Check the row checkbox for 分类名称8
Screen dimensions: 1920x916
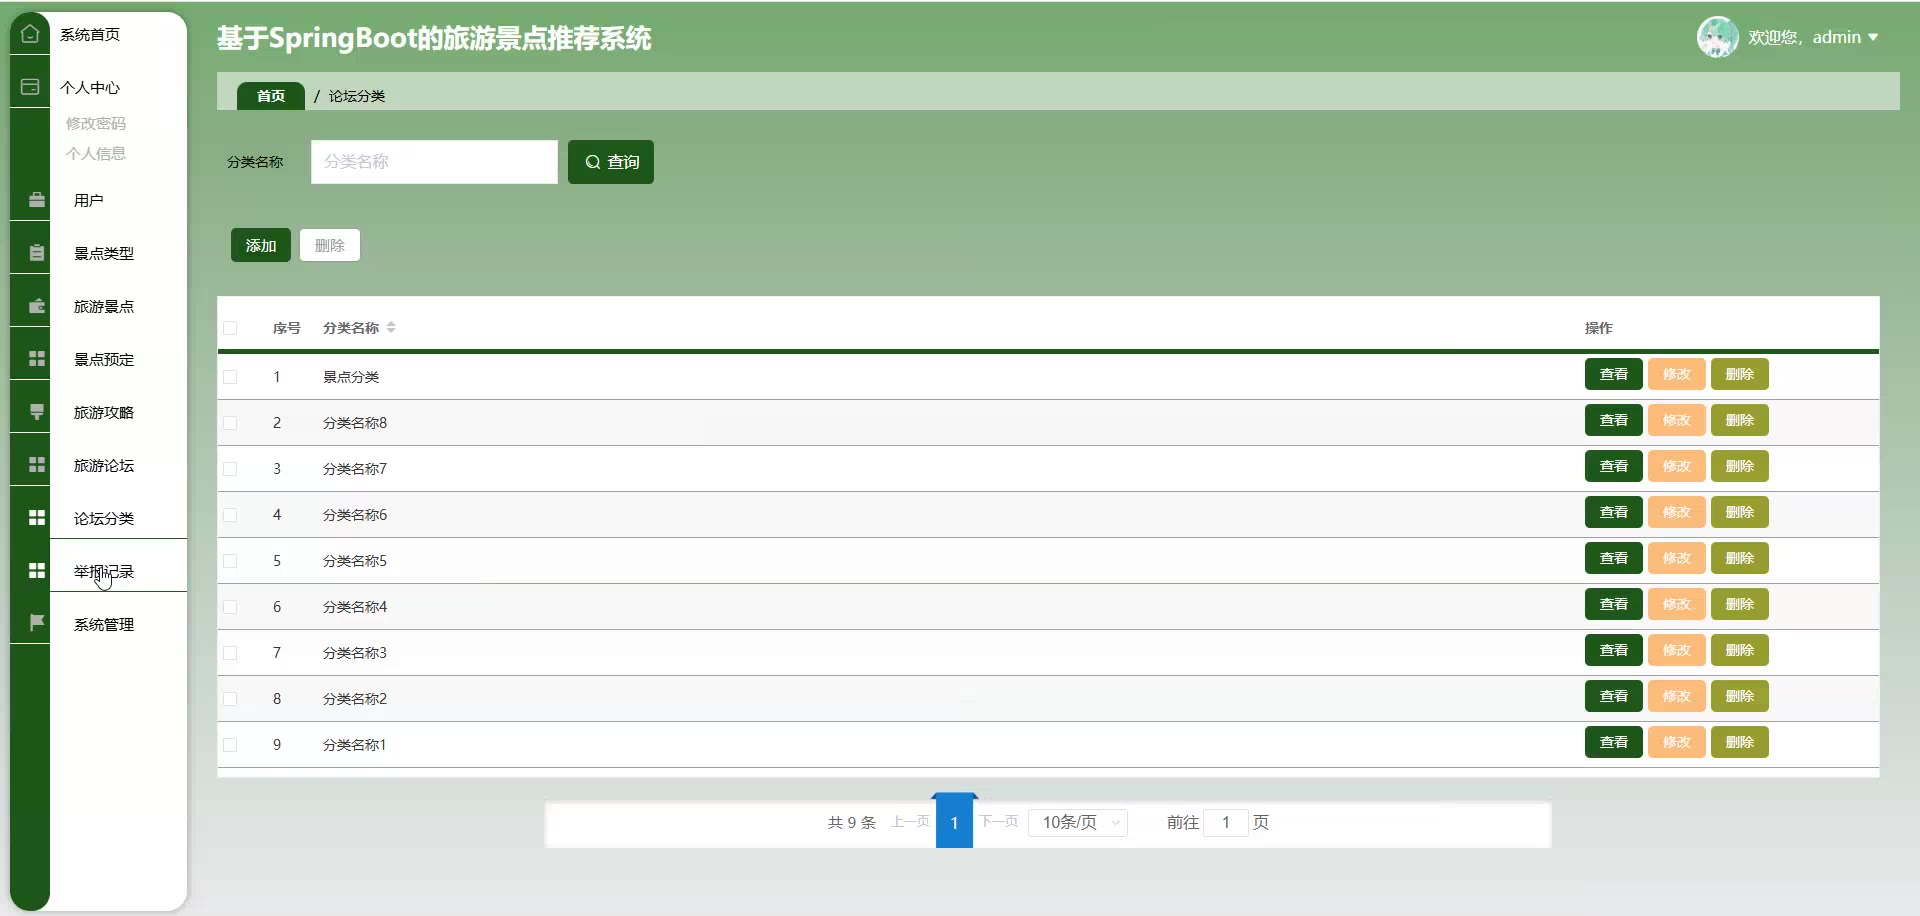pos(230,423)
